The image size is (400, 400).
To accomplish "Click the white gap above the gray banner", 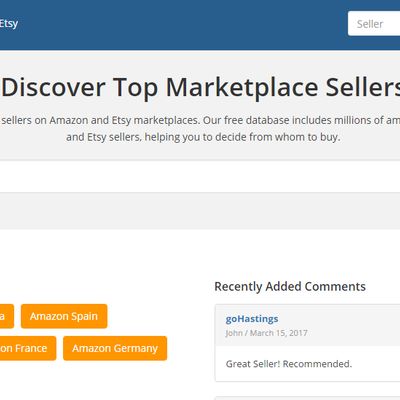I will pyautogui.click(x=200, y=176).
